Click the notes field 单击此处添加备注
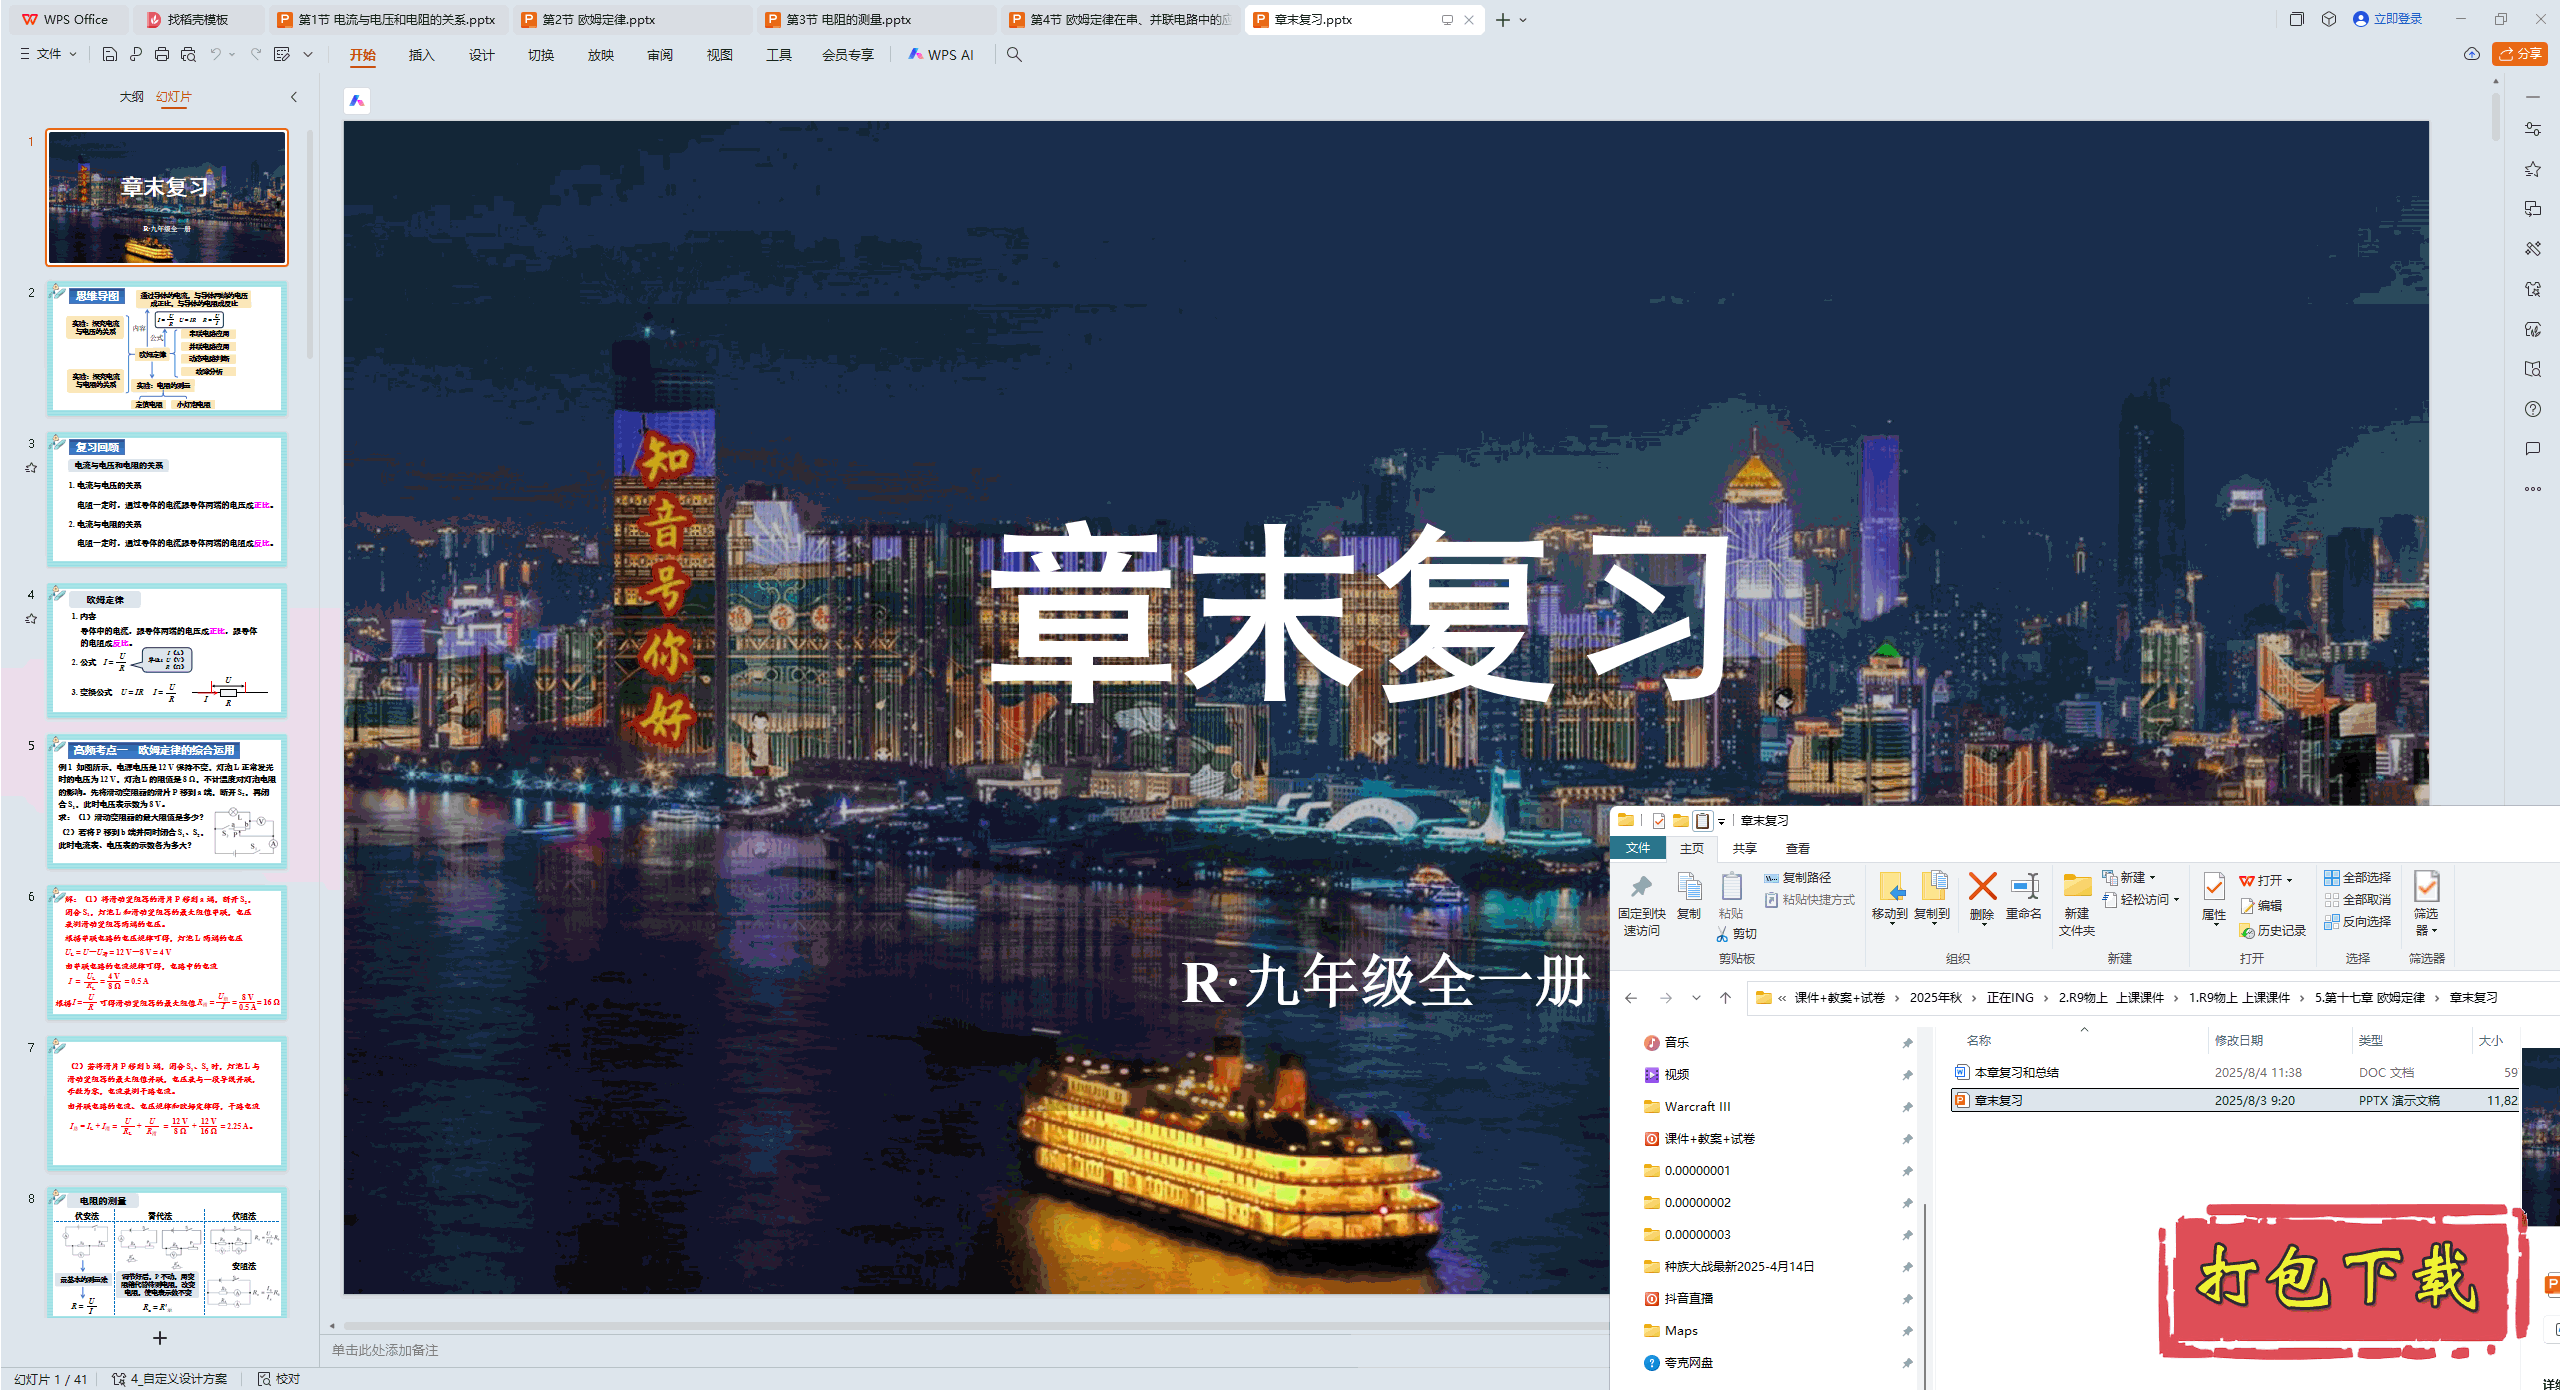Screen dimensions: 2560x1390 385,1350
